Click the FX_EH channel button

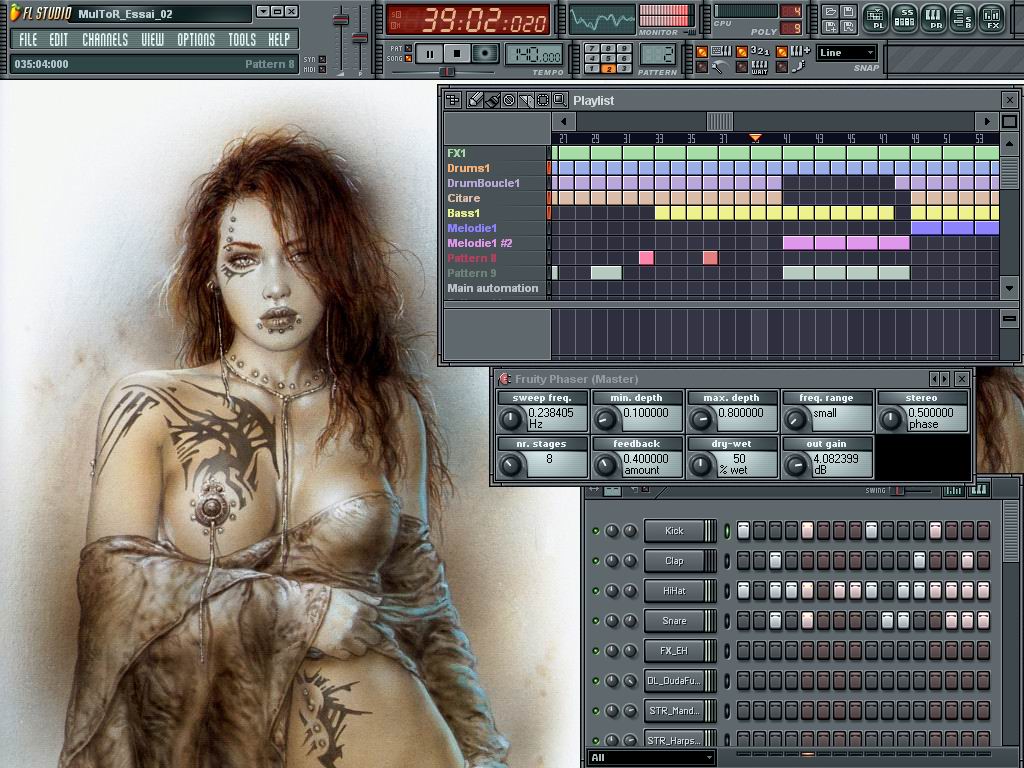click(679, 651)
